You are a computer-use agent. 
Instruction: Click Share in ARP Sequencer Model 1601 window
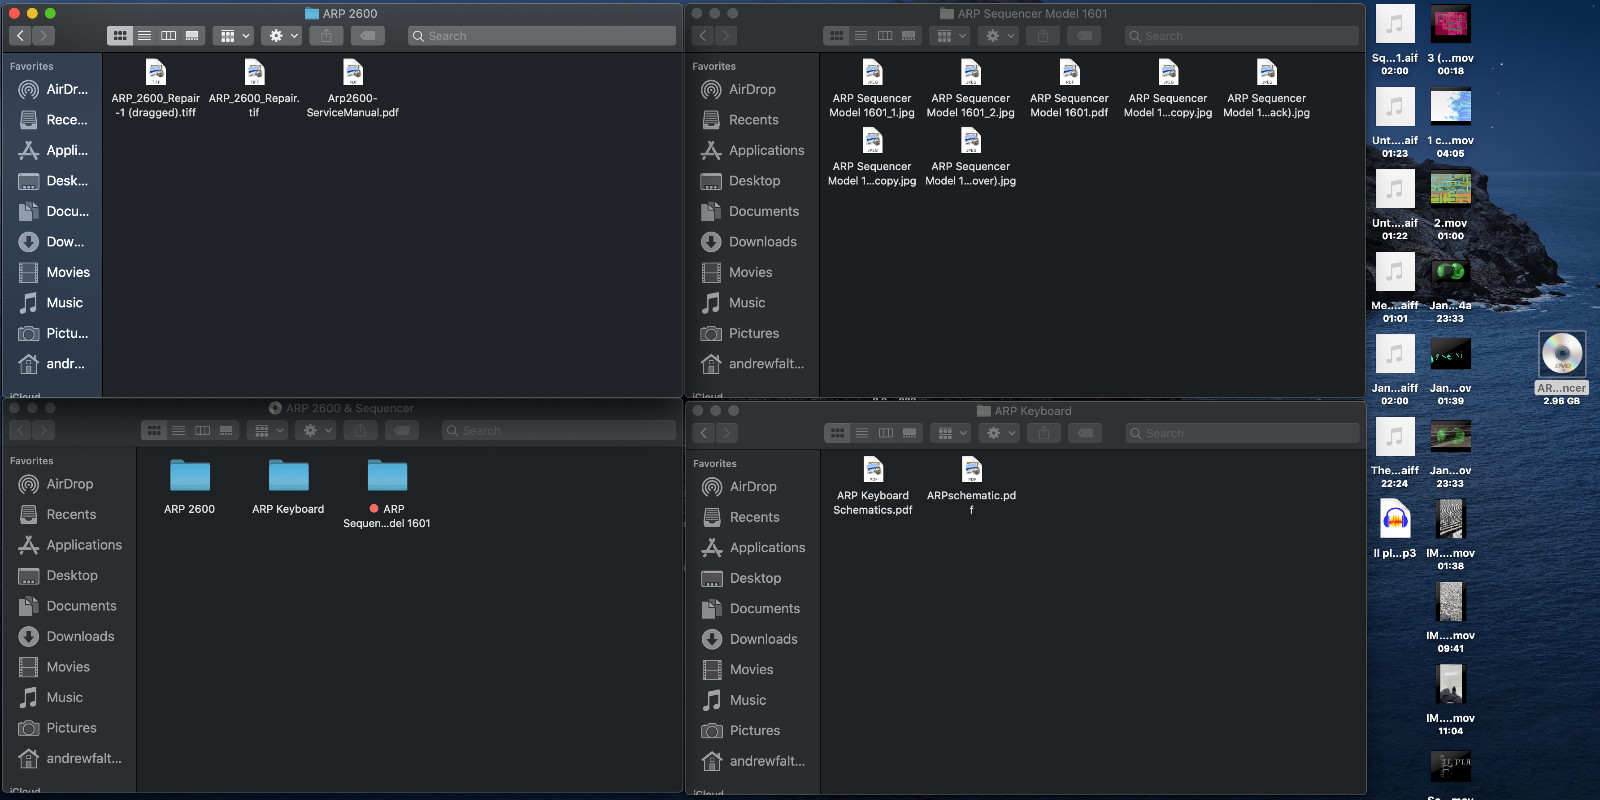click(1043, 36)
